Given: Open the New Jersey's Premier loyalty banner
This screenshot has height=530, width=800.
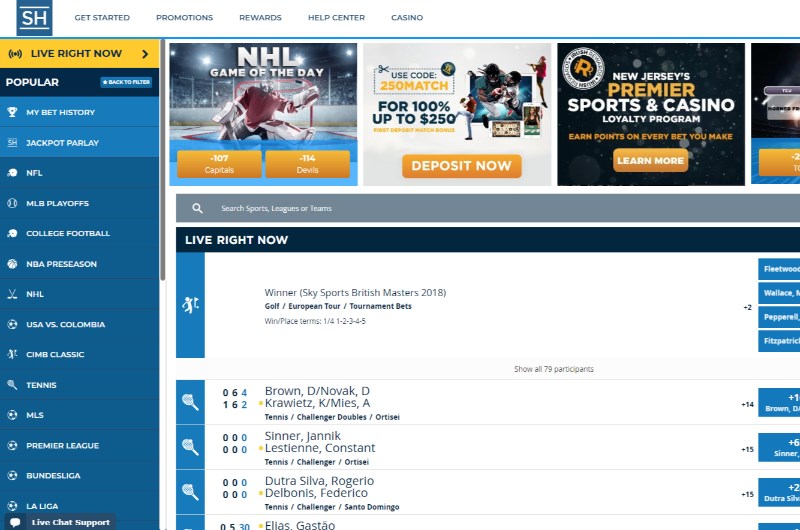Looking at the screenshot, I should click(x=651, y=114).
